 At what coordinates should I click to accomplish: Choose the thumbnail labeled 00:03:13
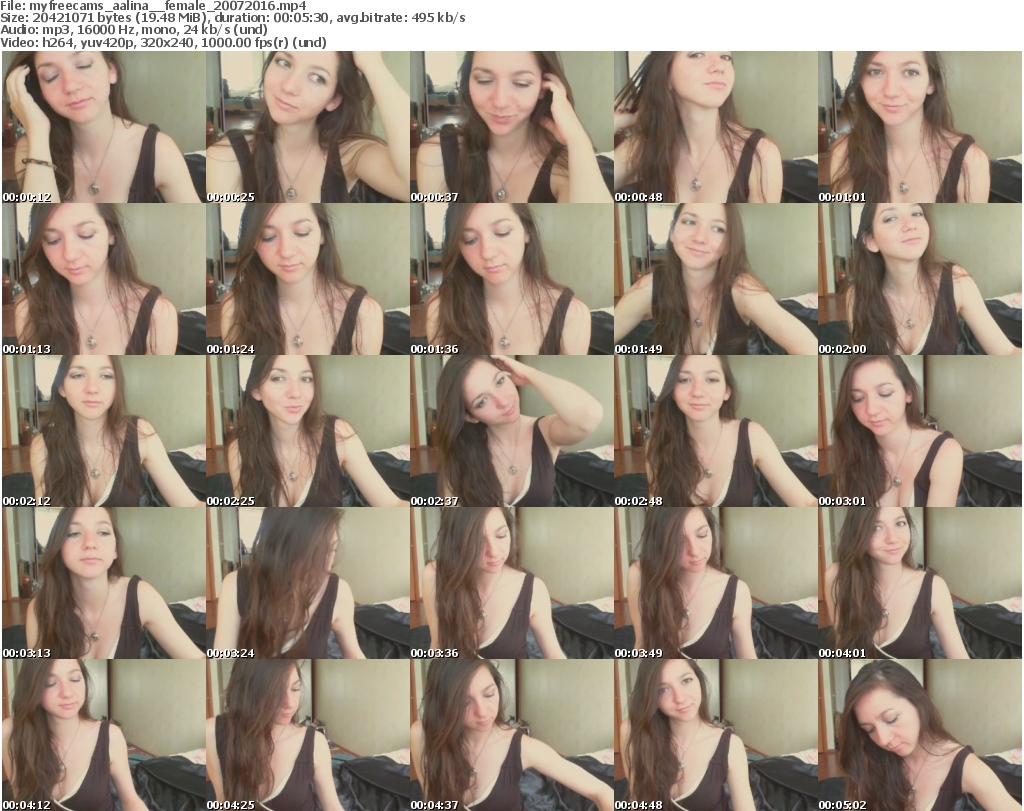tap(103, 583)
